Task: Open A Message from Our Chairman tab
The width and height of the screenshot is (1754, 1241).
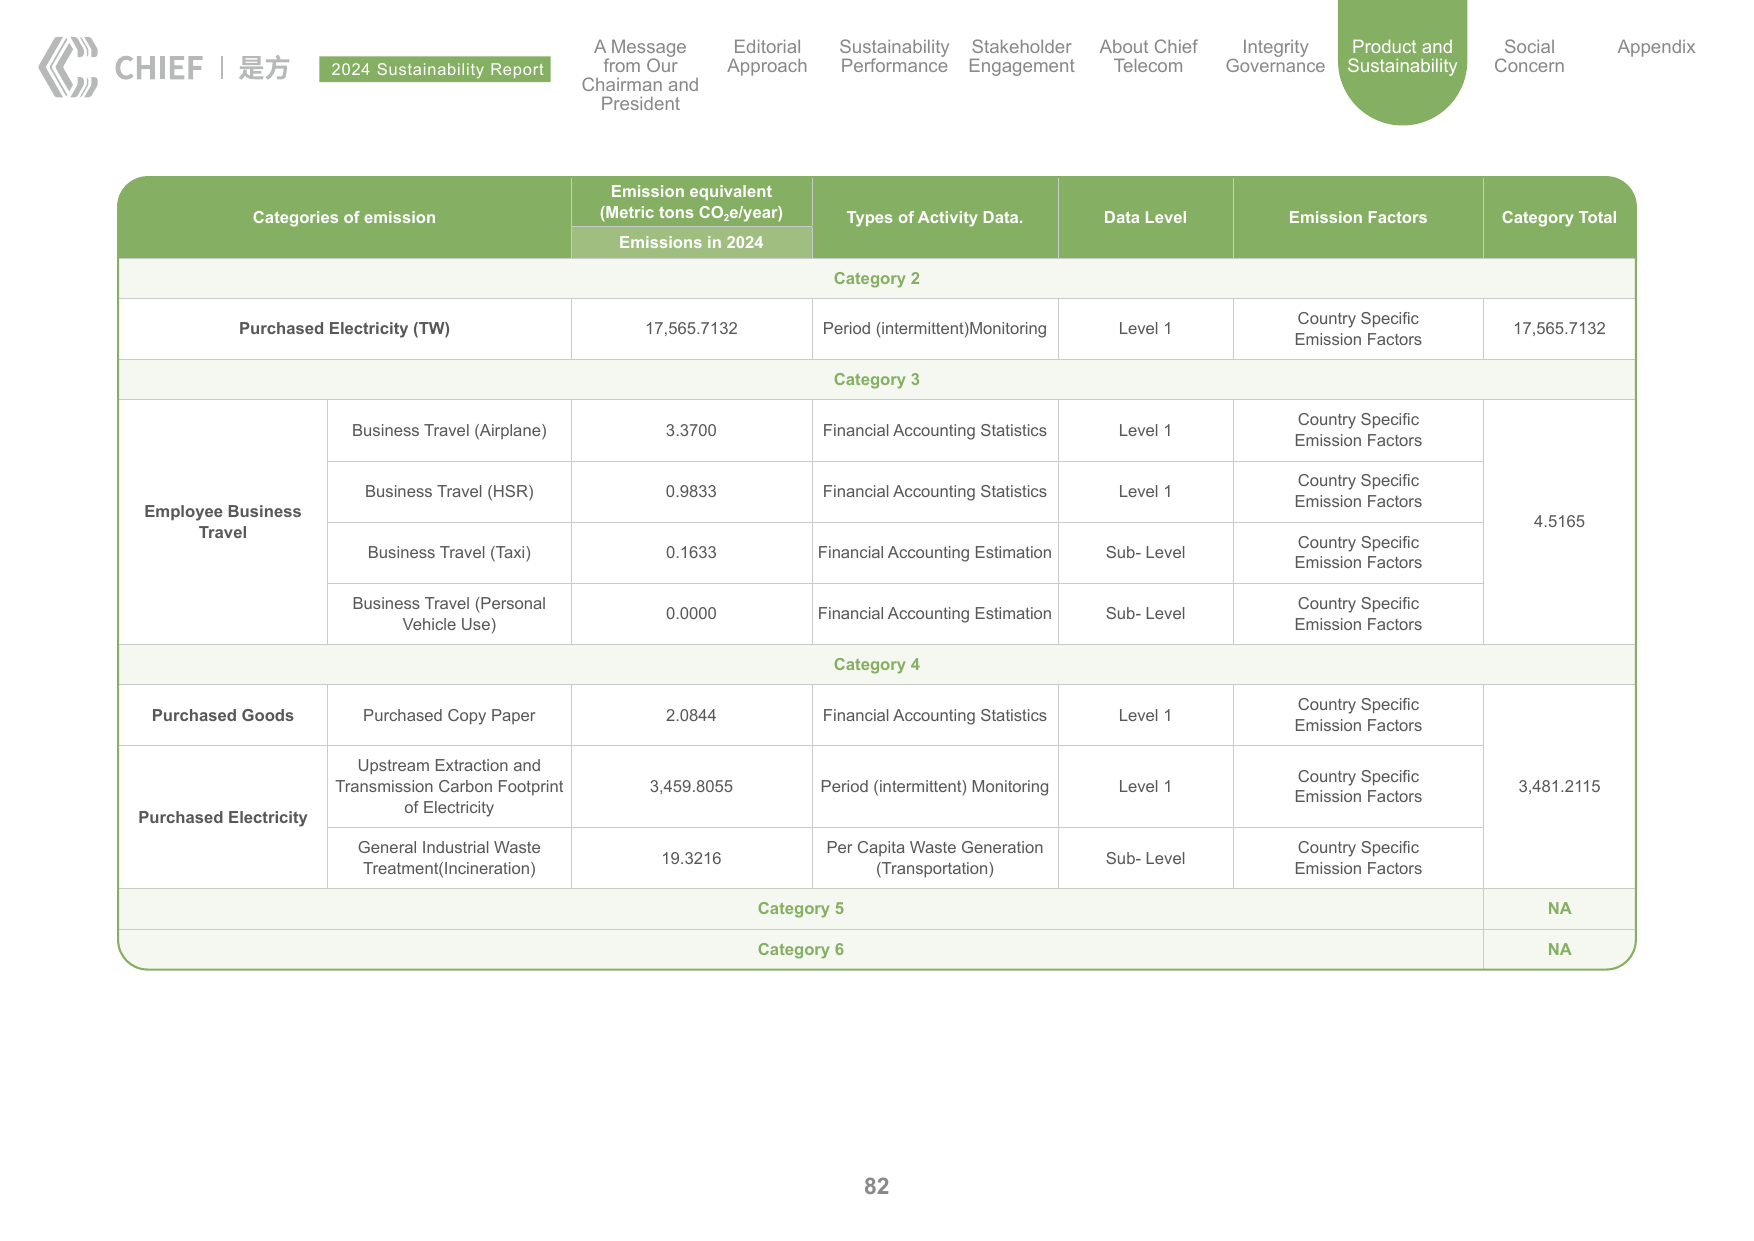Action: [x=640, y=75]
